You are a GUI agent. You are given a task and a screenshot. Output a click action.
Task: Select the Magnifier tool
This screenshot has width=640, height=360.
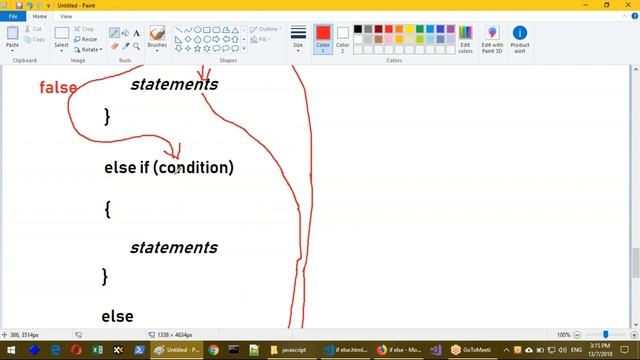tap(136, 46)
